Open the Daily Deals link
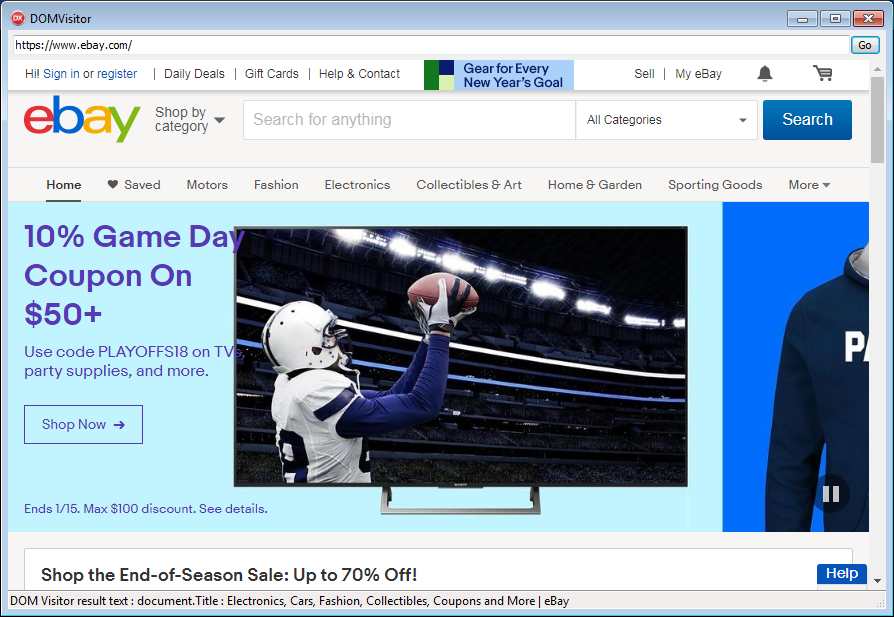The image size is (894, 617). 194,74
